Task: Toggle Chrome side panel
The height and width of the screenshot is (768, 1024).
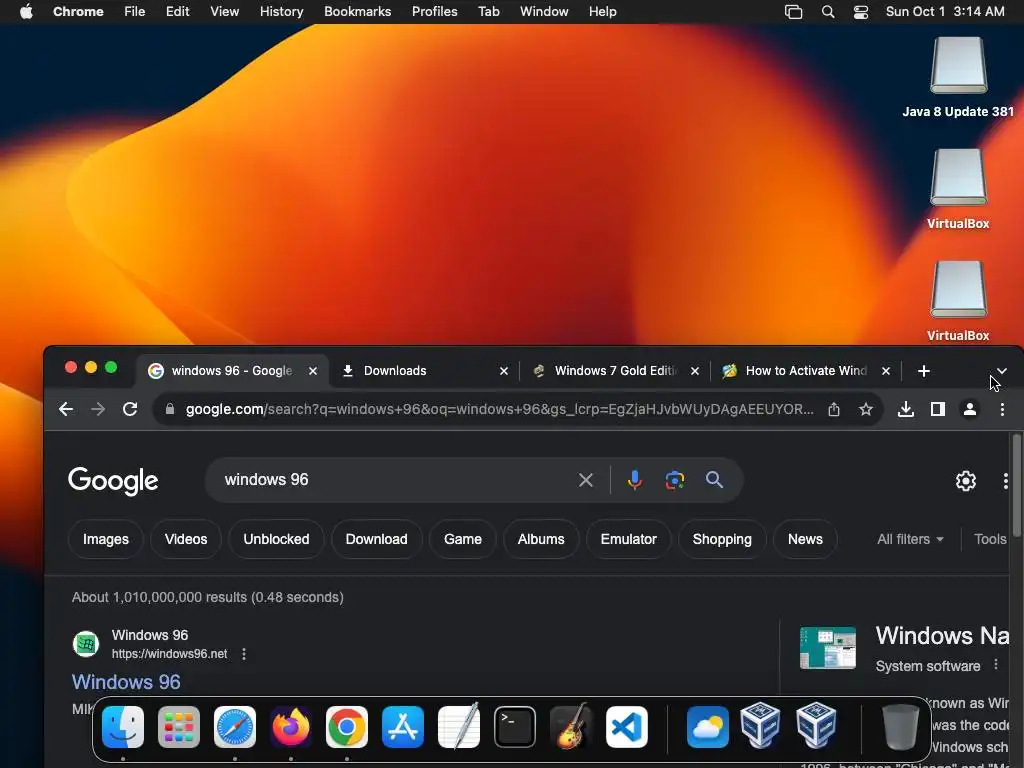Action: [x=938, y=409]
